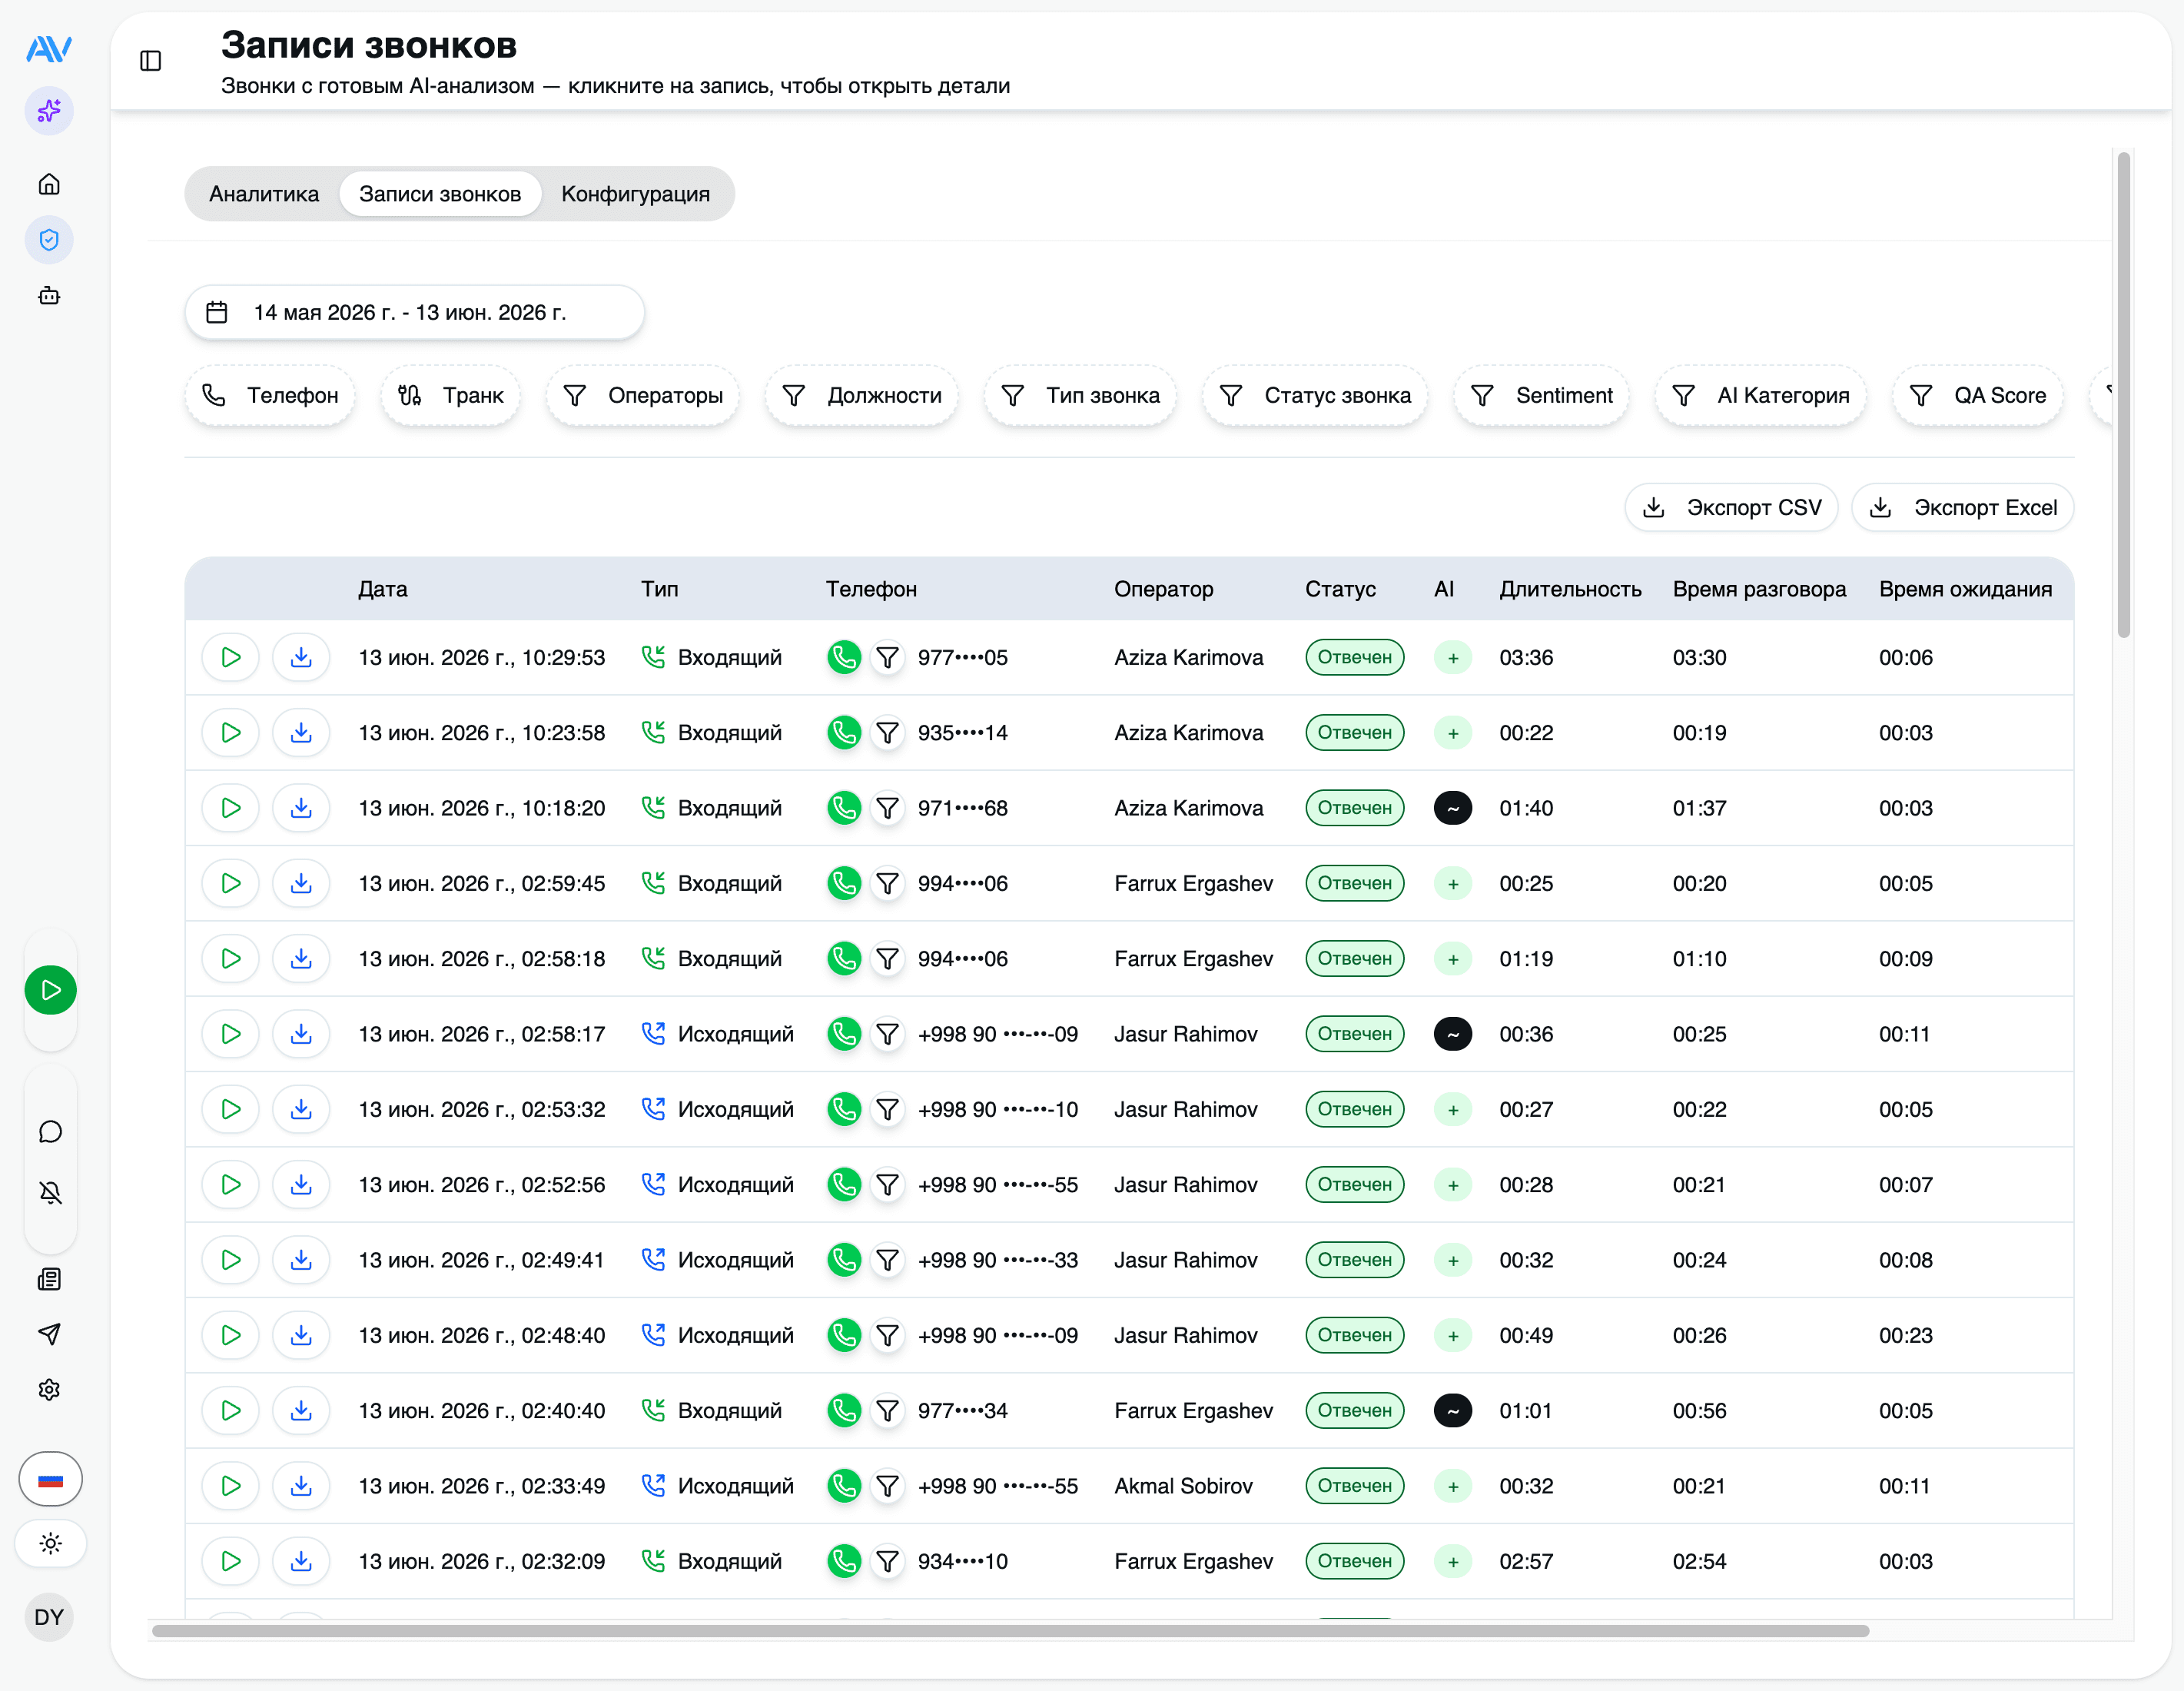Image resolution: width=2184 pixels, height=1691 pixels.
Task: Click positive AI badge for 10:29:53 call
Action: (1452, 658)
